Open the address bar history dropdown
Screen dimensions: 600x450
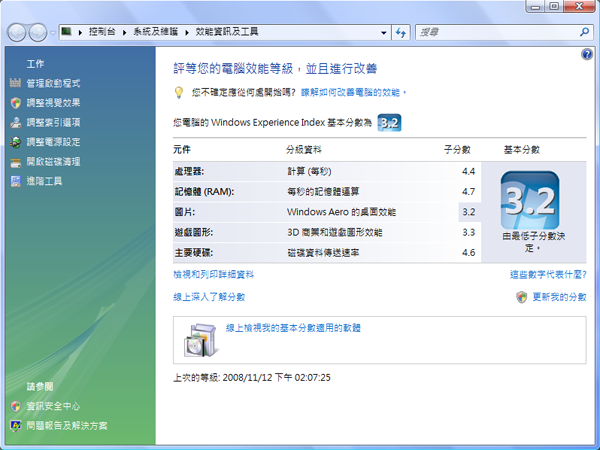click(x=383, y=33)
